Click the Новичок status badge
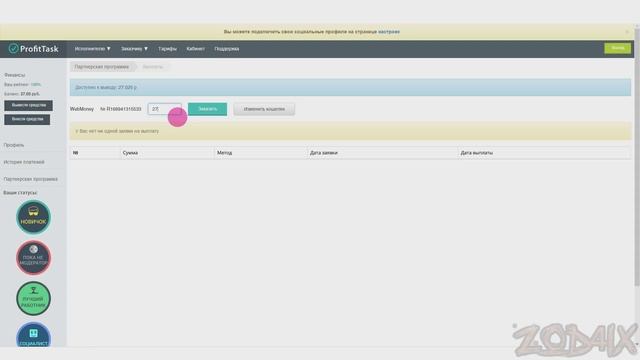The image size is (640, 360). click(x=33, y=217)
